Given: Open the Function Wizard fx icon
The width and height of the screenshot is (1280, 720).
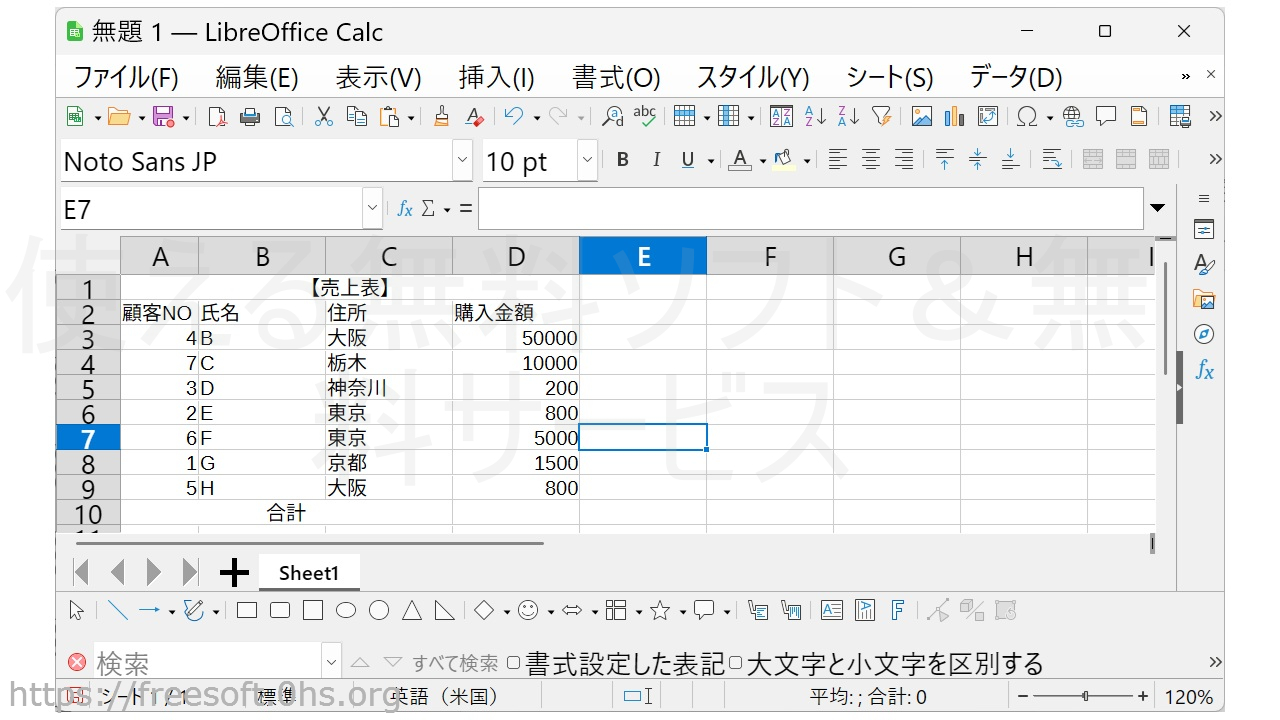Looking at the screenshot, I should [x=405, y=209].
